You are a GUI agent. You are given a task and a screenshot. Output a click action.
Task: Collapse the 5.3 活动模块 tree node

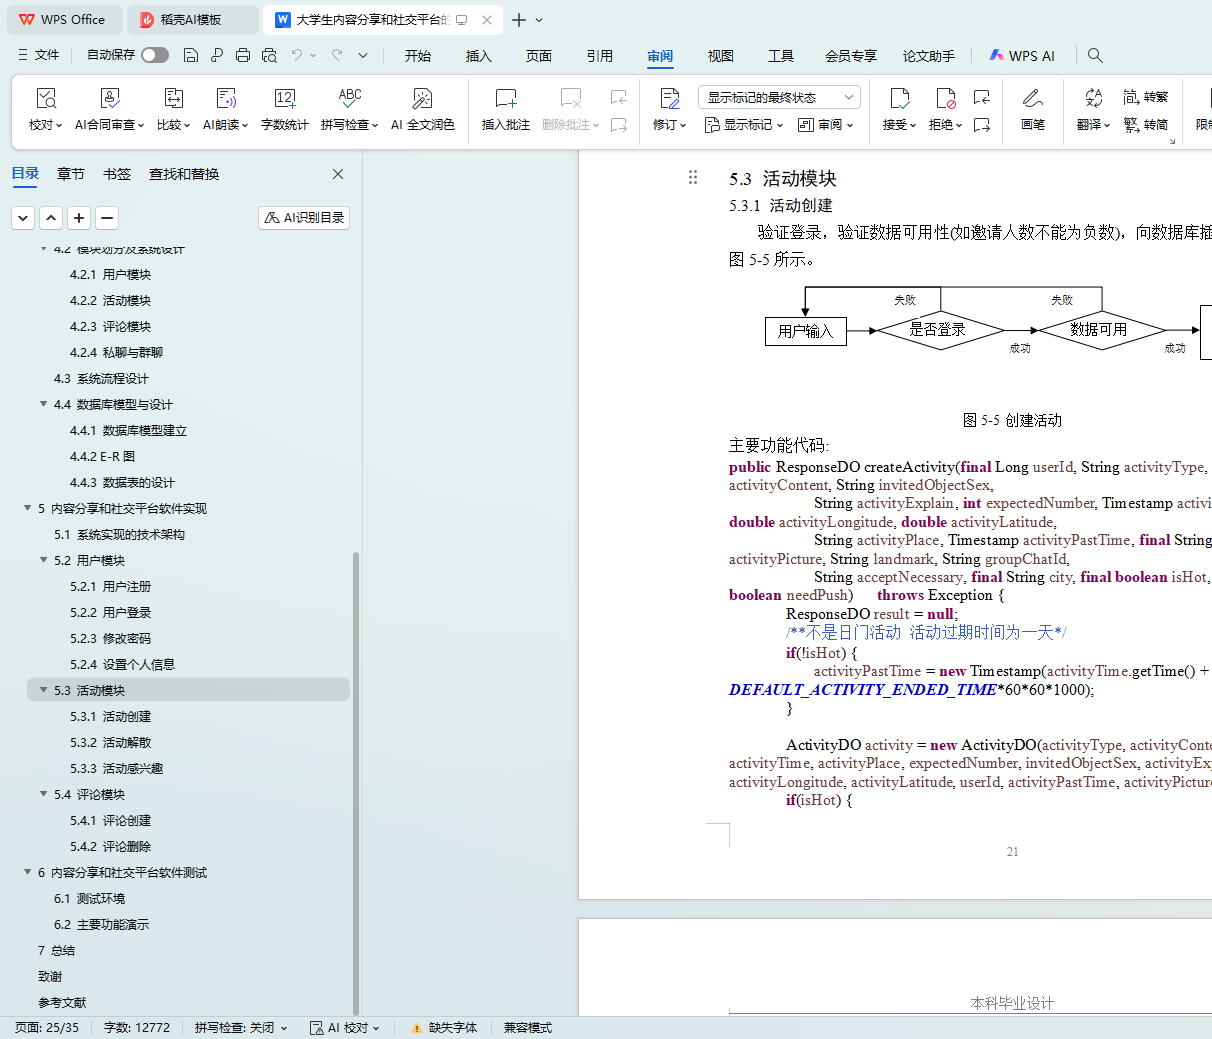tap(43, 690)
